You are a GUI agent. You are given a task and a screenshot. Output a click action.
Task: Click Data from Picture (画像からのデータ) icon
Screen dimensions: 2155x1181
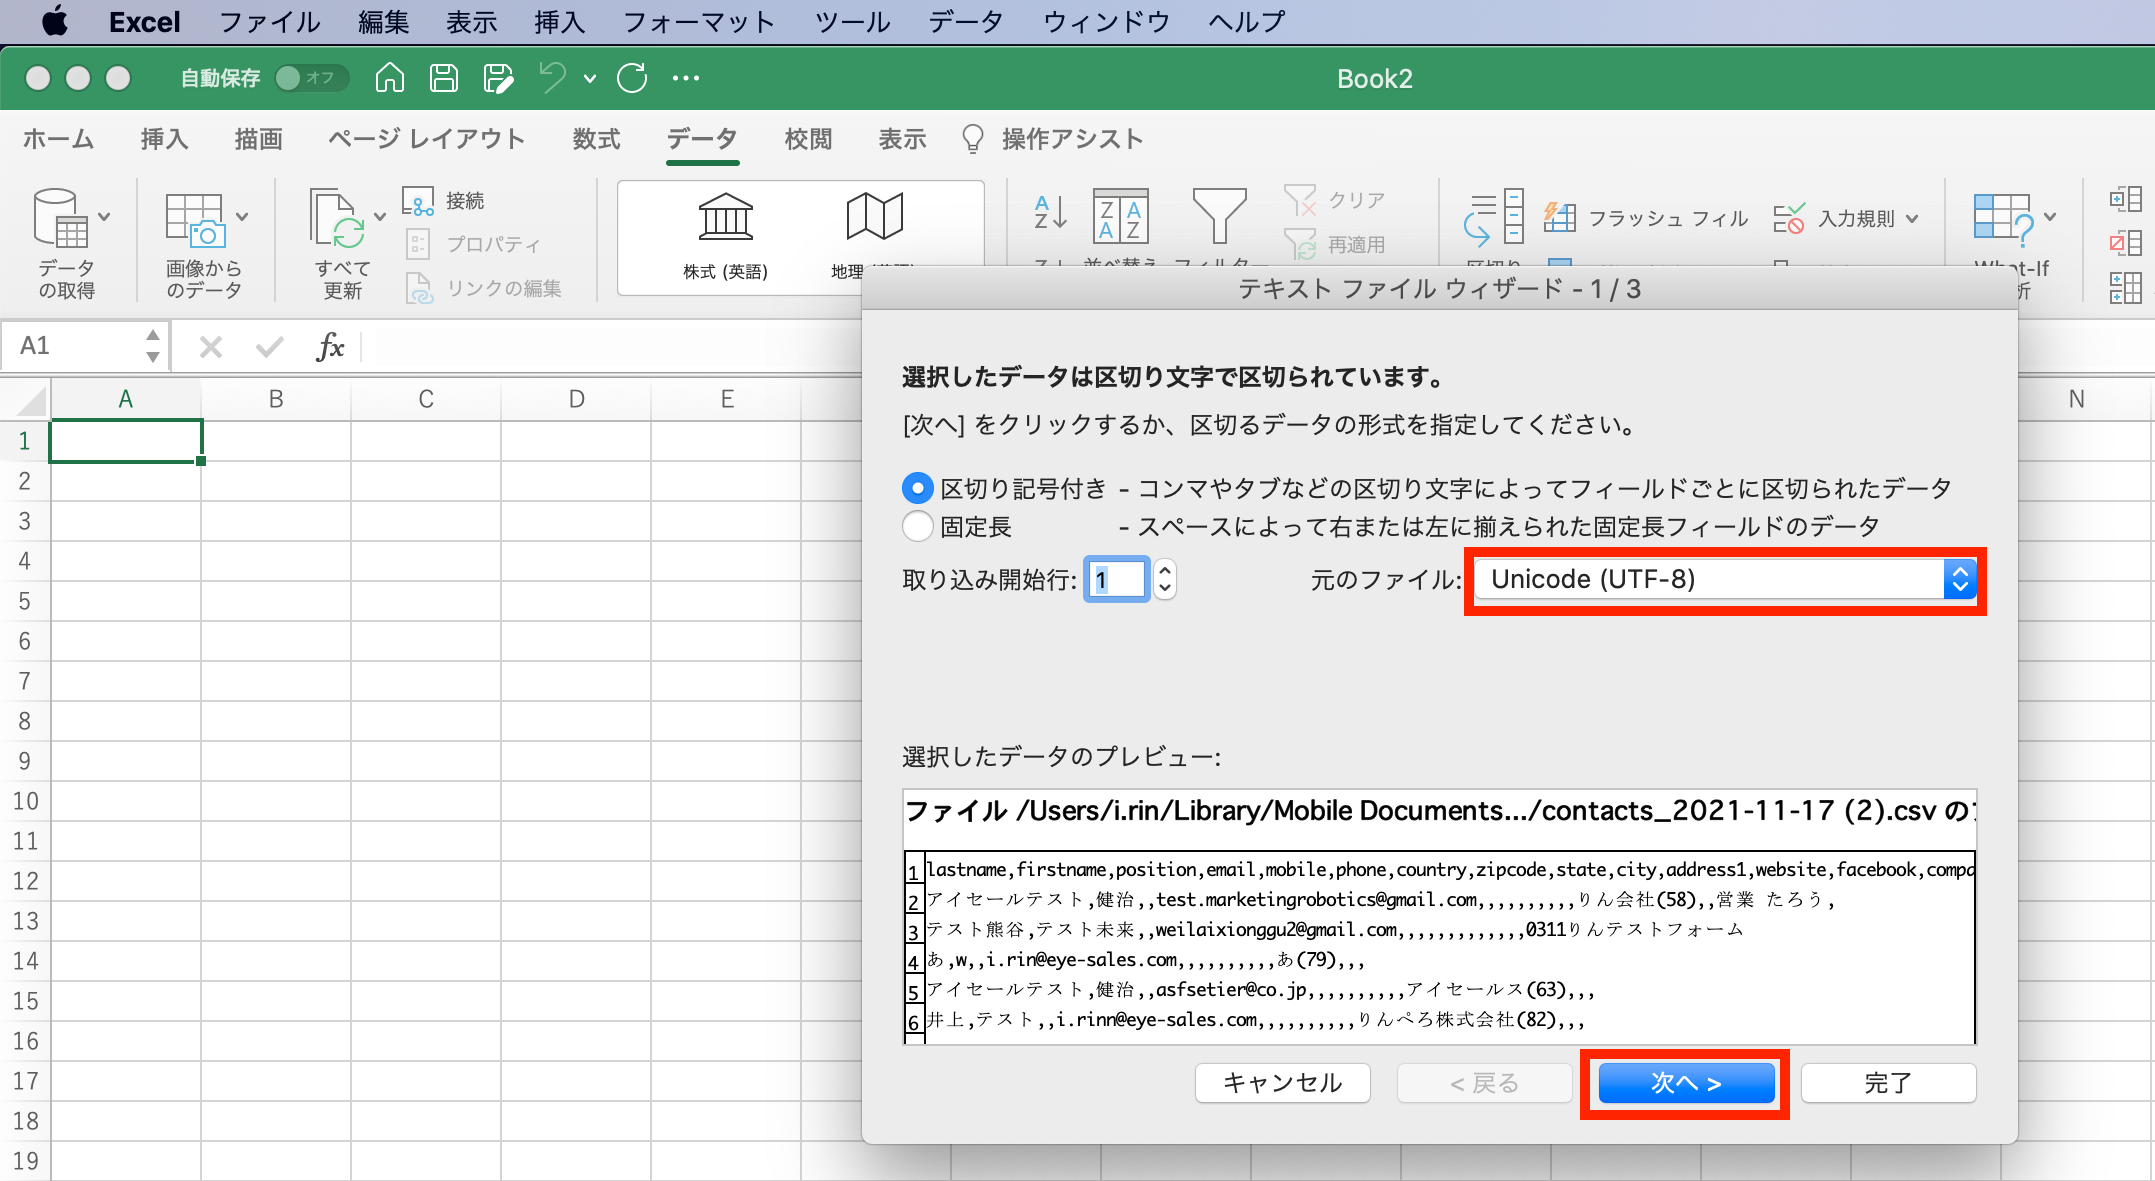tap(195, 220)
